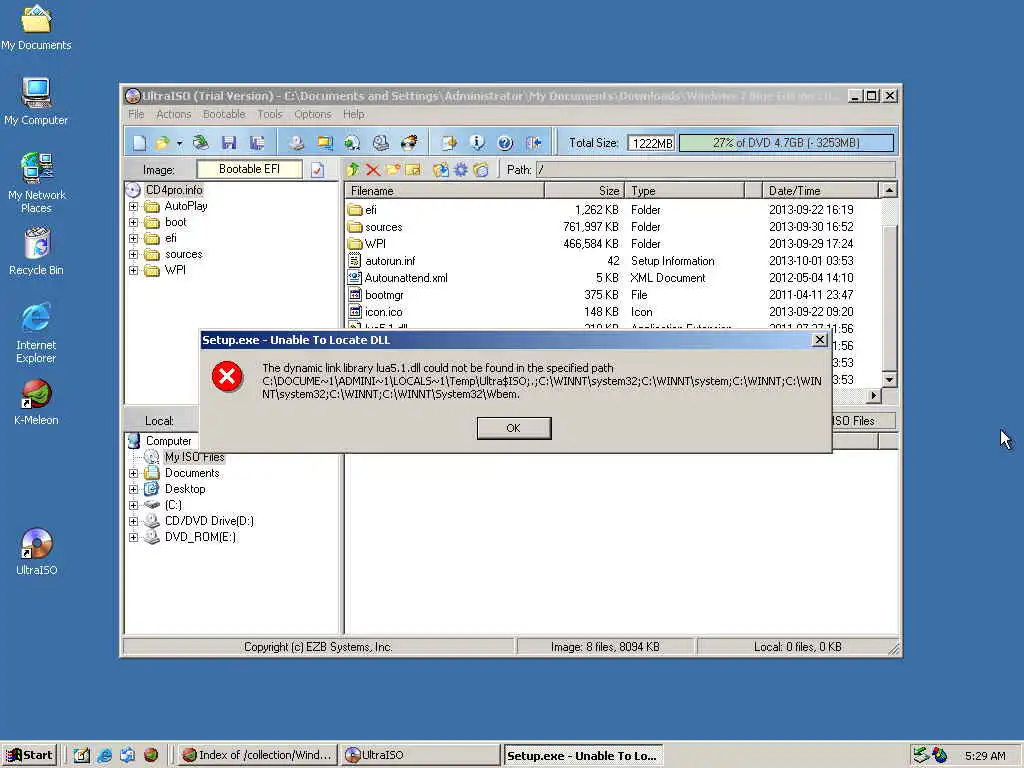Screen dimensions: 1024x768
Task: Select bootmgr in the file list
Action: [x=612, y=295]
